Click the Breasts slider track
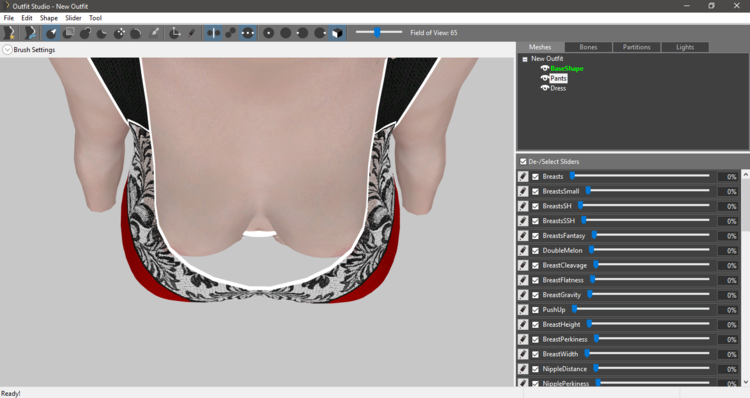The height and width of the screenshot is (398, 750). [640, 176]
